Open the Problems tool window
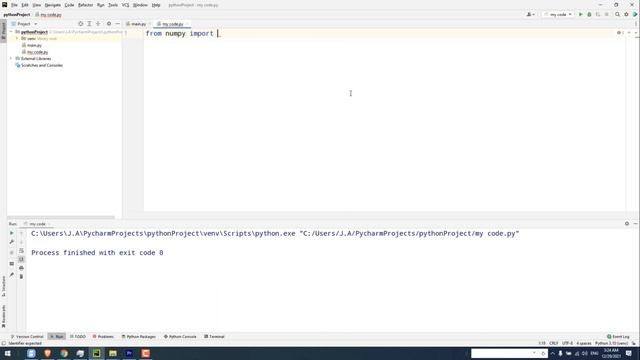 [x=103, y=337]
